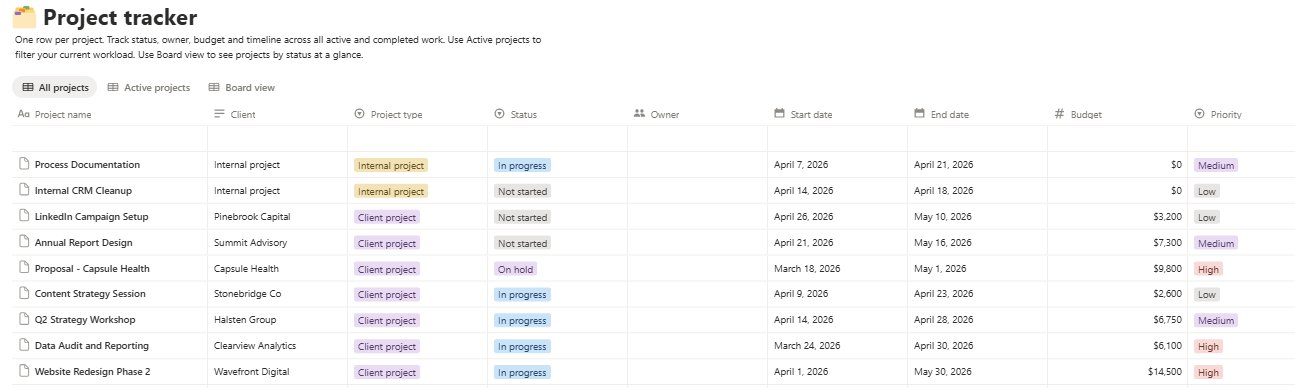Click the Pinebrook Capital client cell
Screen dimensions: 1295x388
click(x=277, y=217)
